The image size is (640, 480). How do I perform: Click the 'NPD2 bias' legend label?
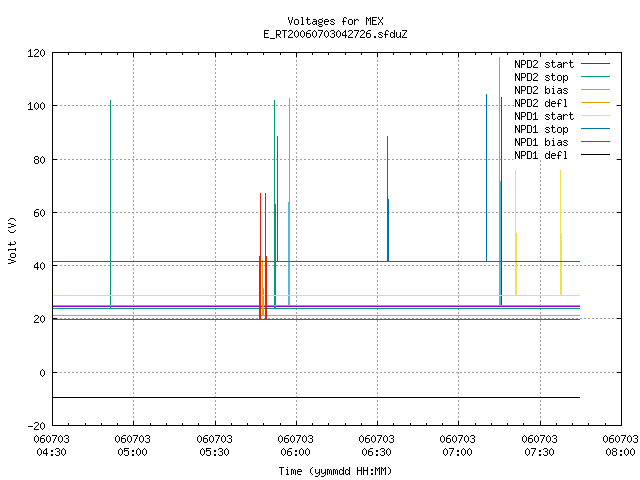[541, 90]
